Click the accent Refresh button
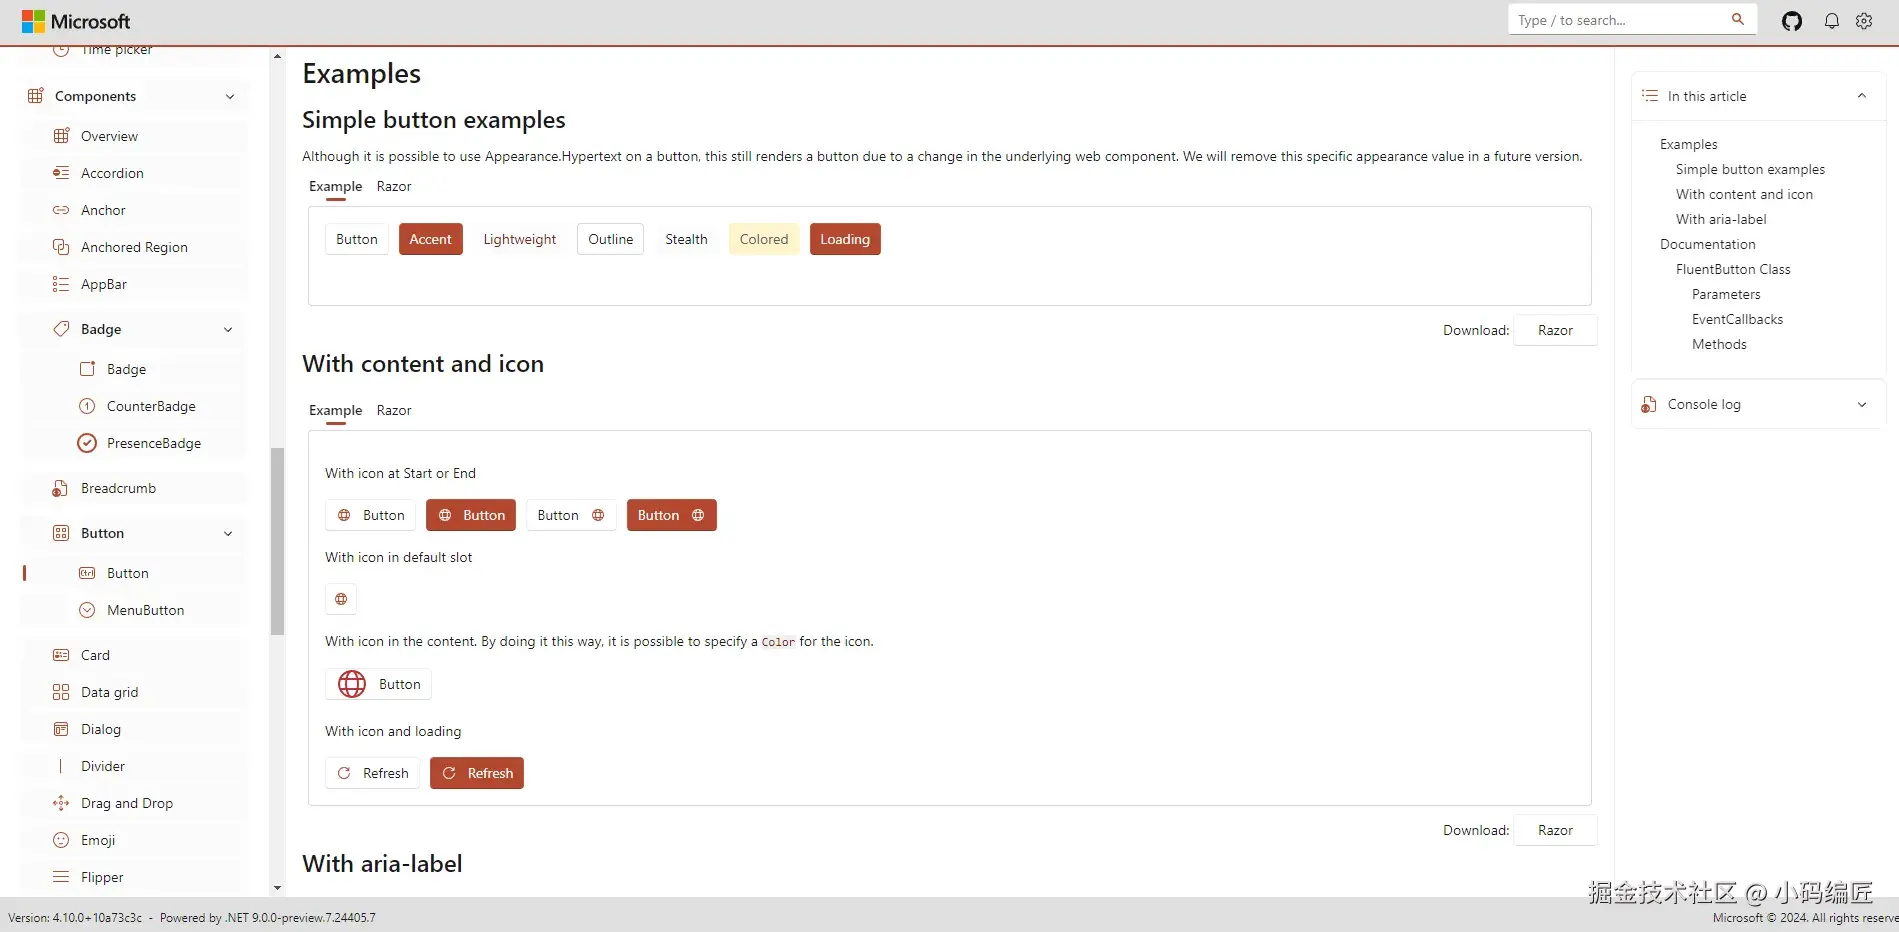The image size is (1899, 932). 477,773
